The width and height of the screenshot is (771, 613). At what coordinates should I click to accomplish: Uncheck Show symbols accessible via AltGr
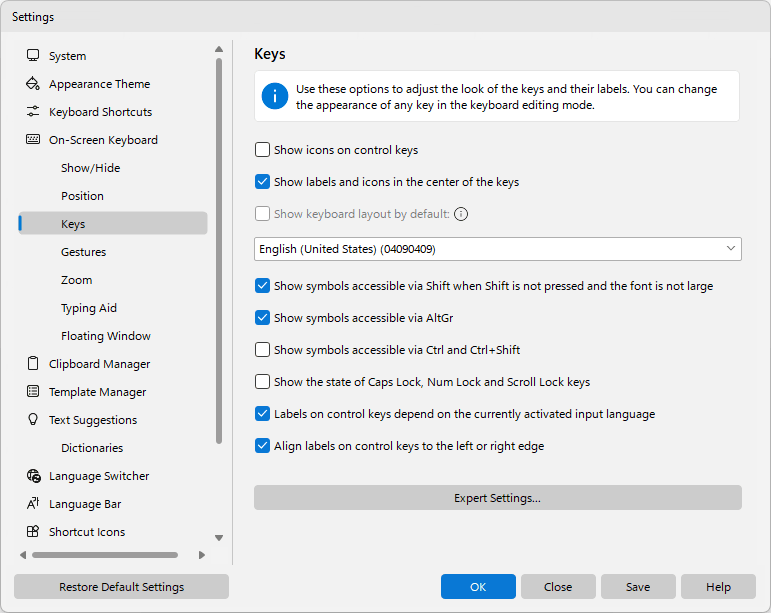coord(263,318)
